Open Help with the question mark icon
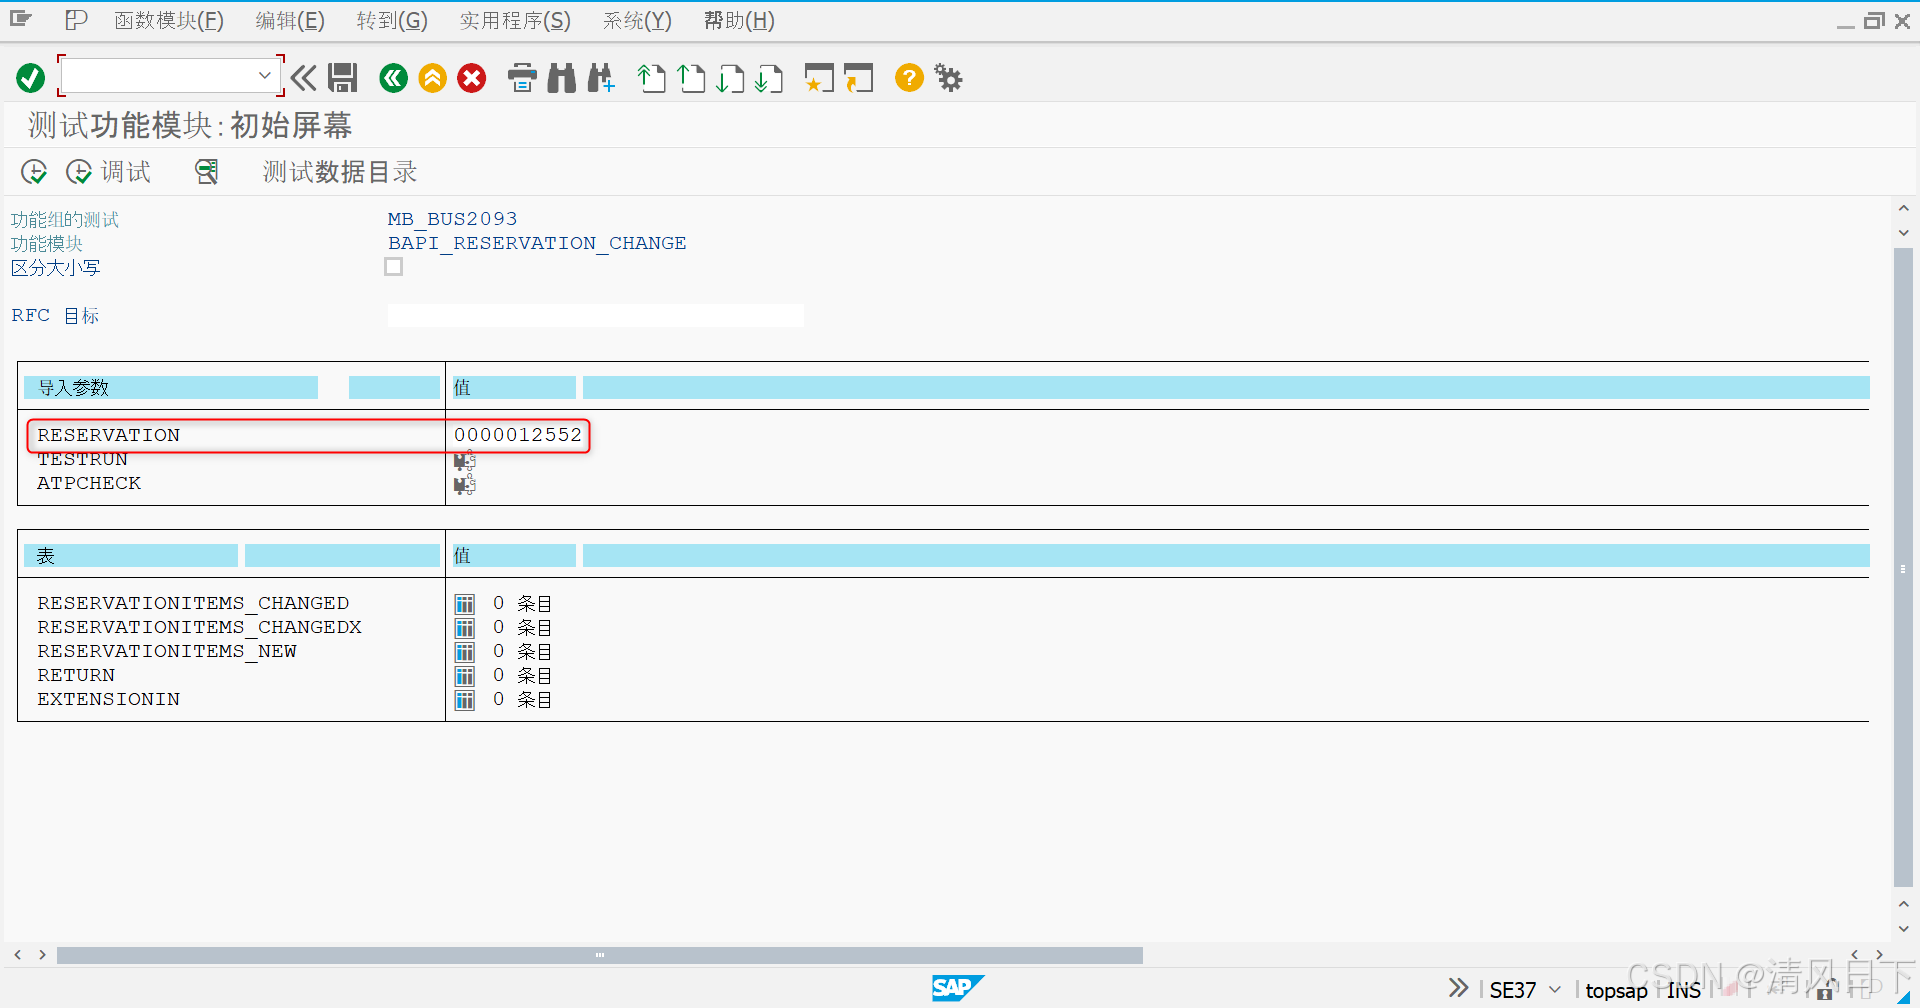 coord(908,78)
